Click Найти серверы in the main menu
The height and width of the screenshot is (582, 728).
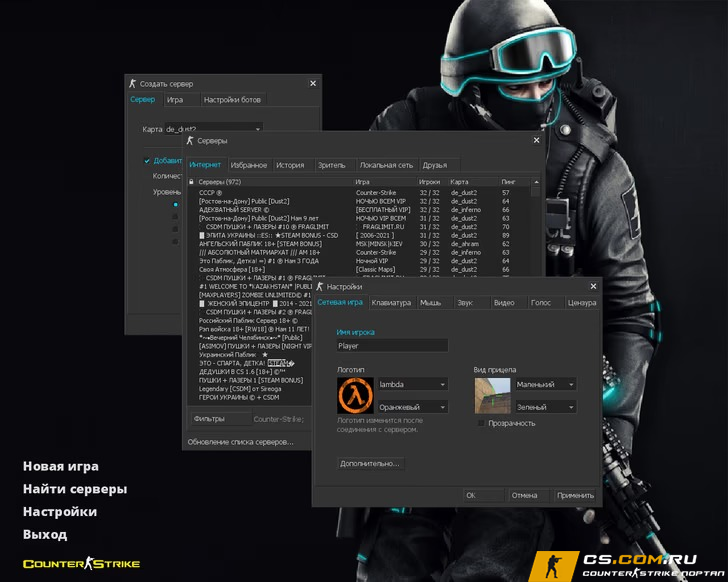(x=75, y=489)
